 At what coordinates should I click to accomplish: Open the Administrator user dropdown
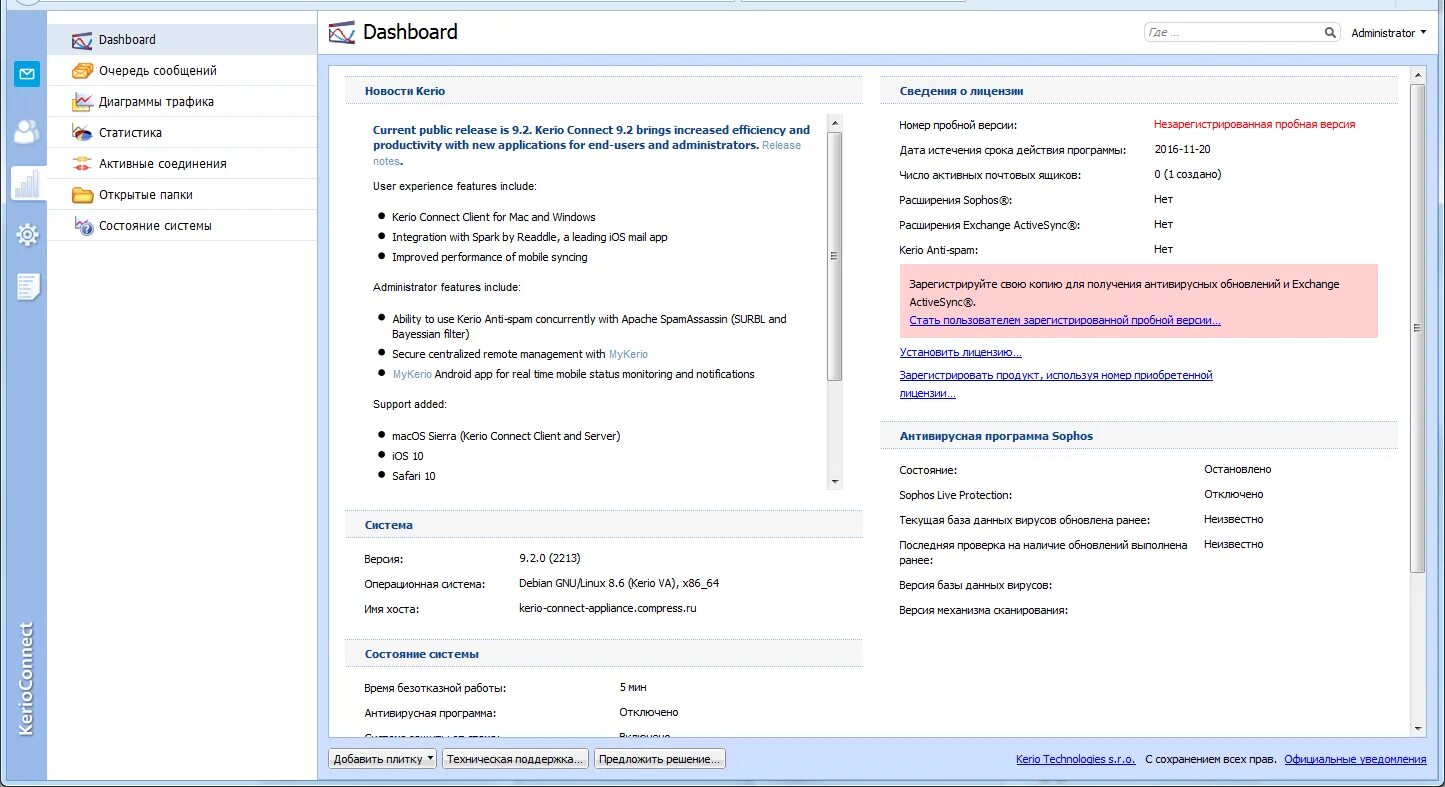pyautogui.click(x=1389, y=33)
